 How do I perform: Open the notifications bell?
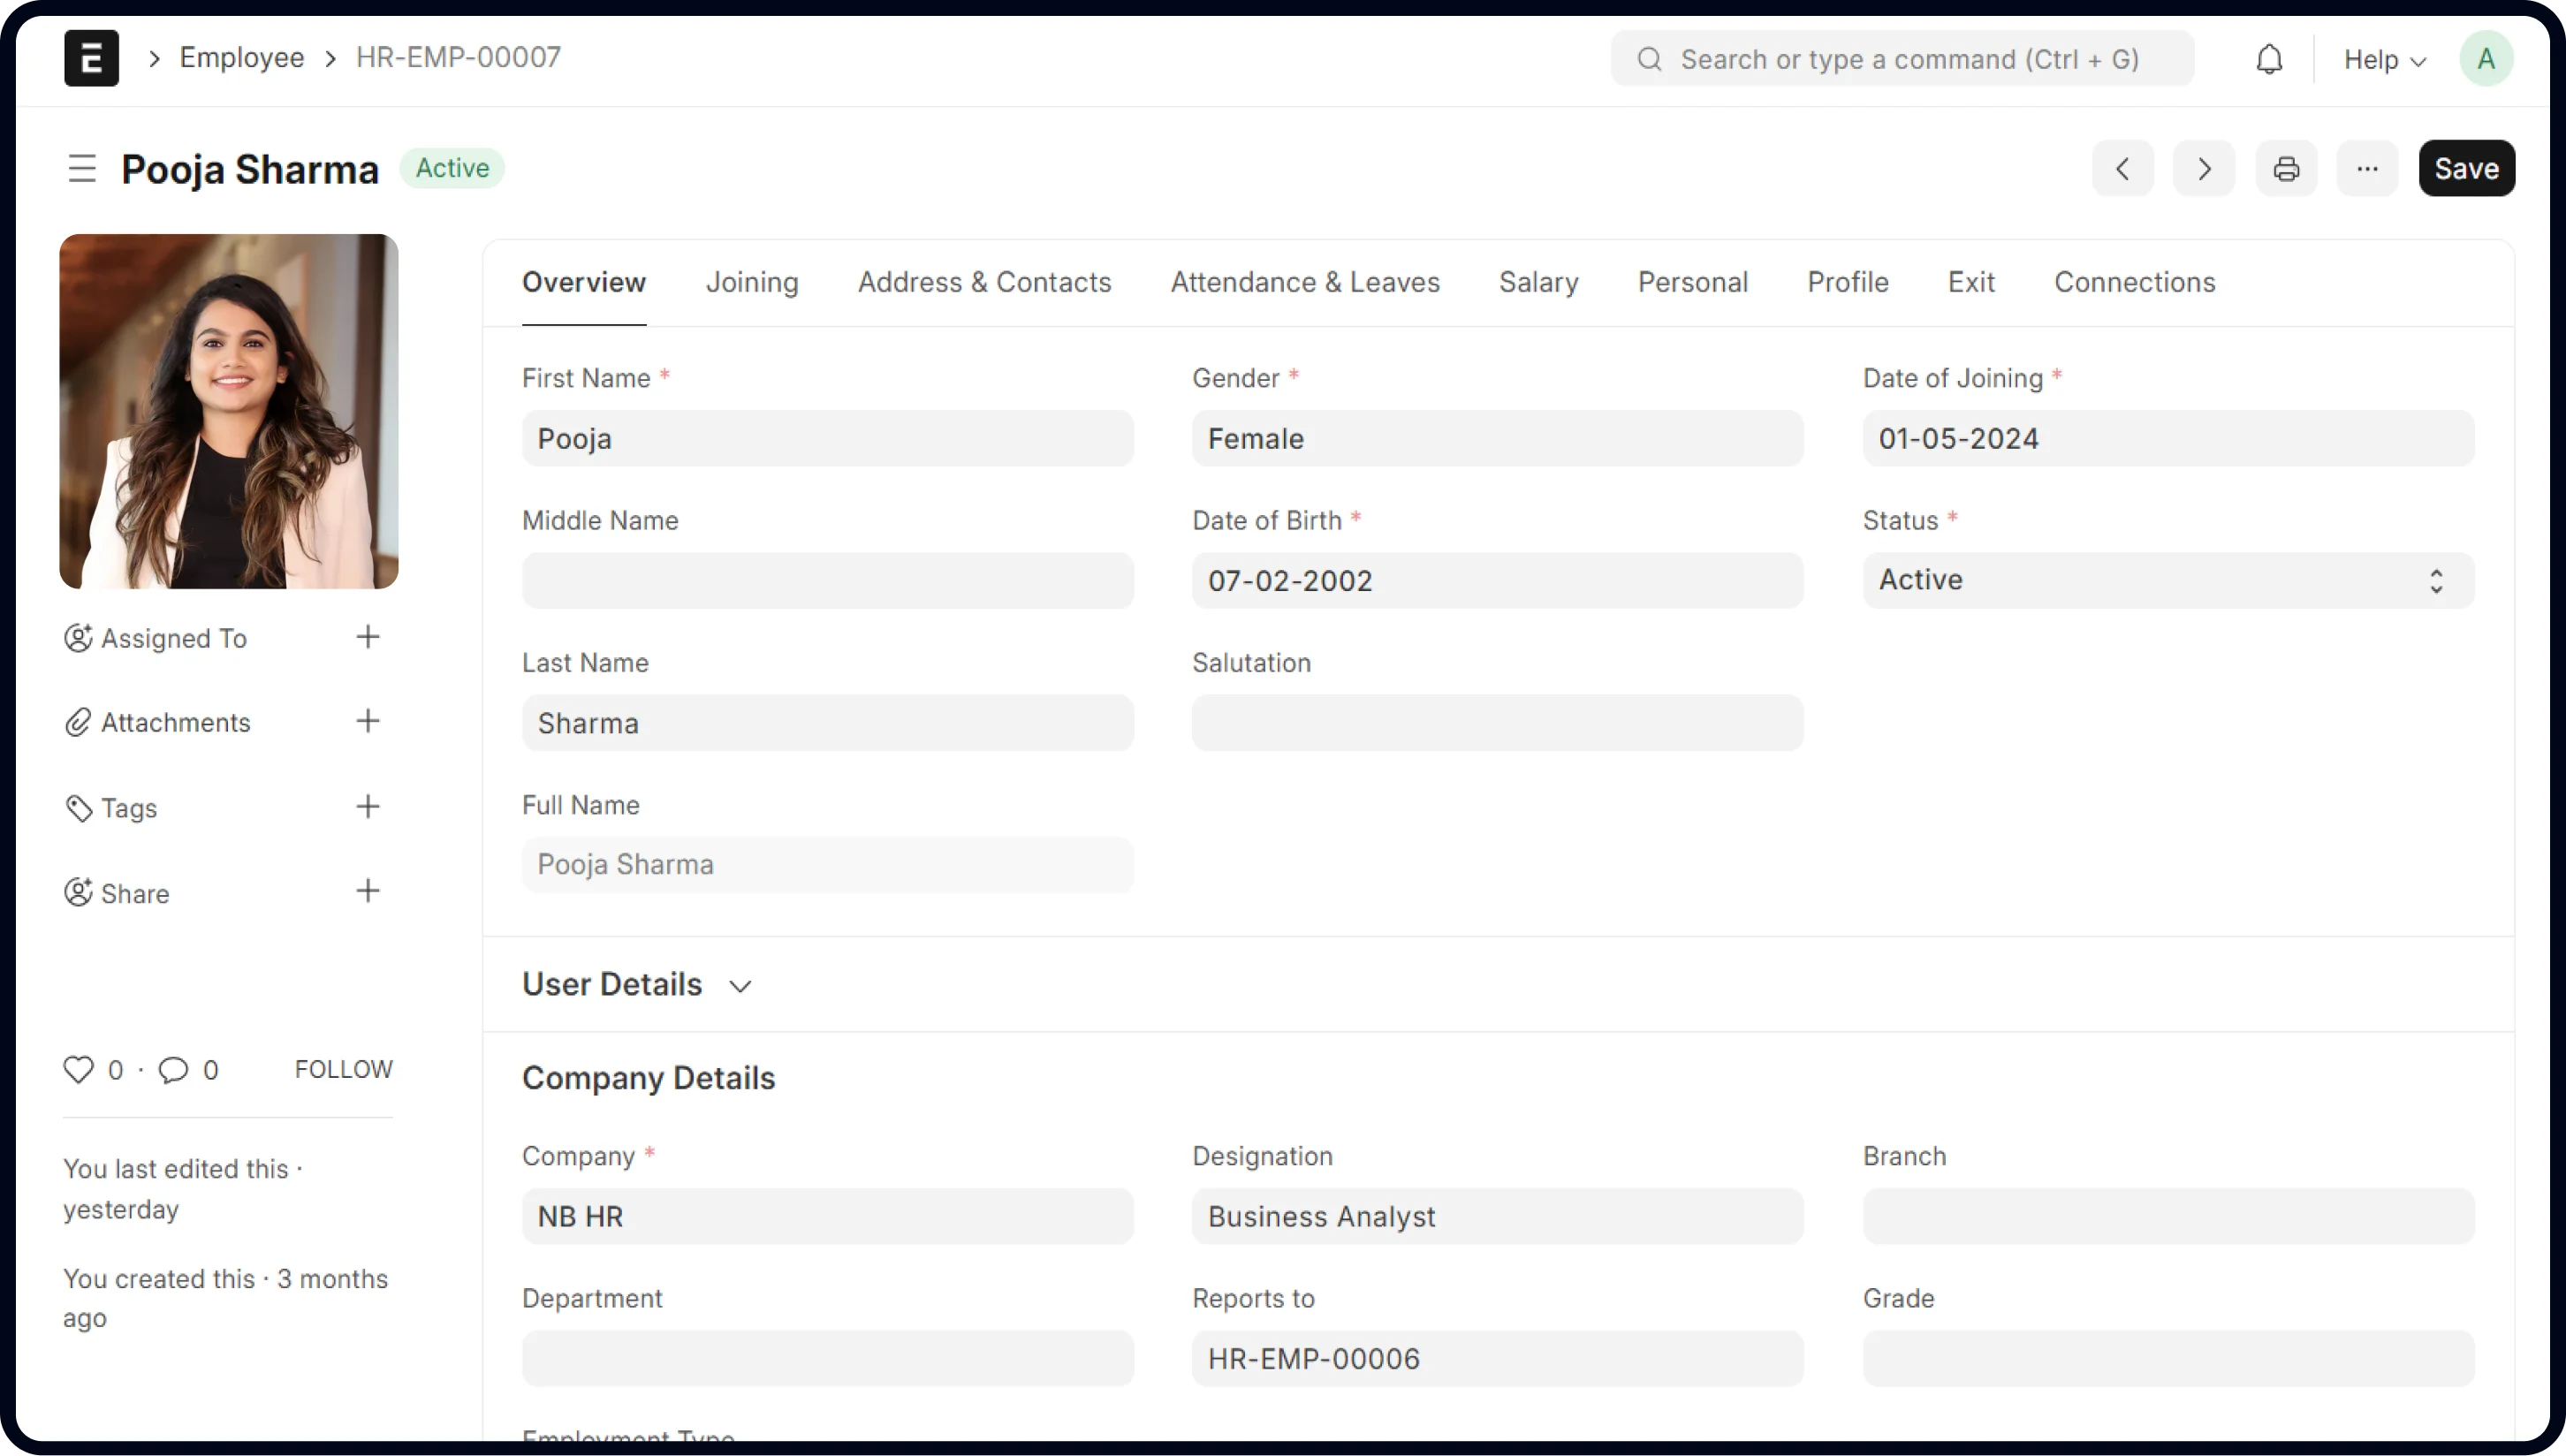click(x=2269, y=59)
